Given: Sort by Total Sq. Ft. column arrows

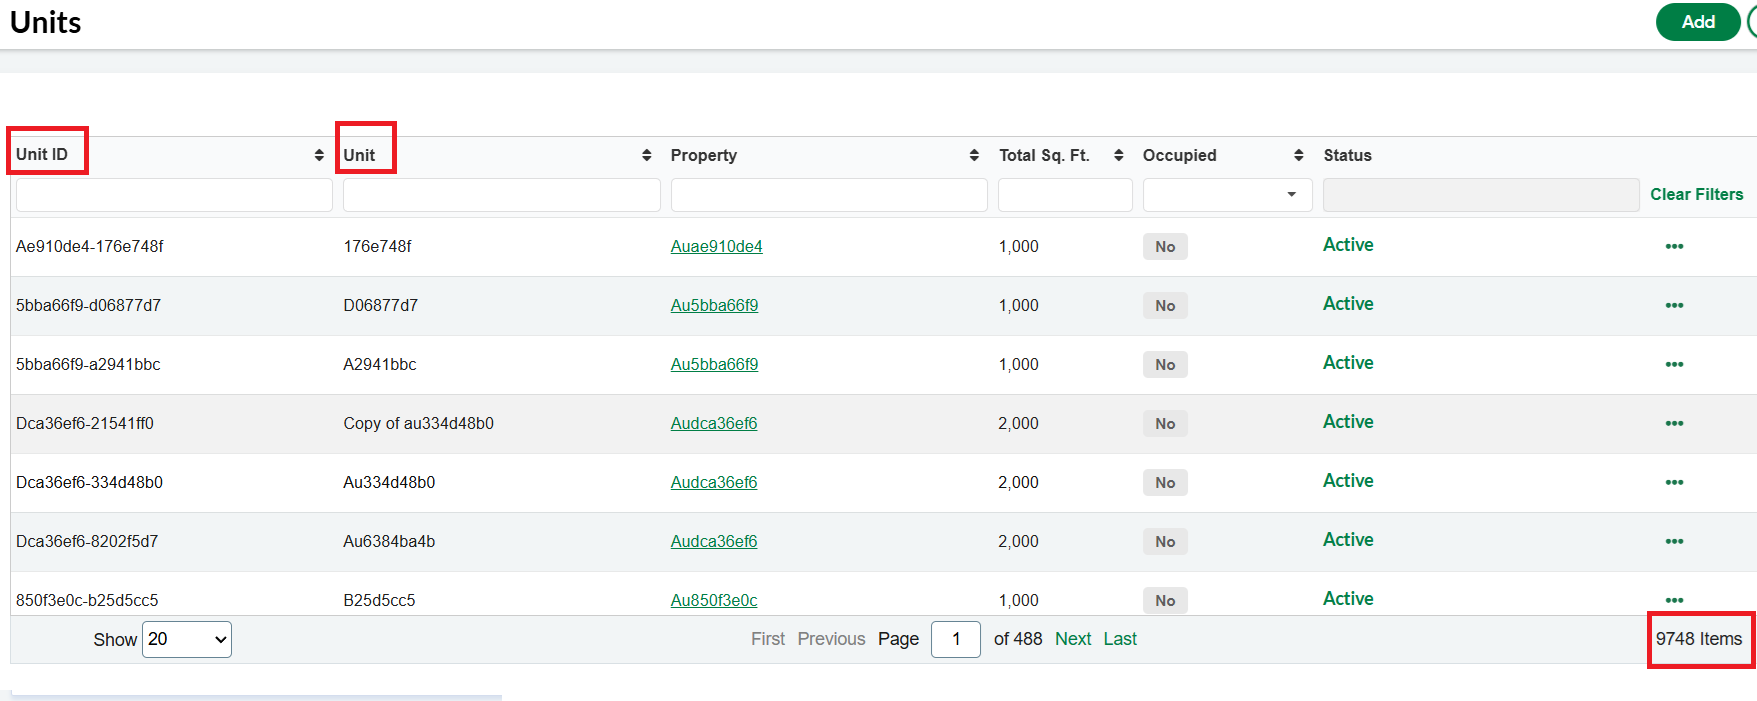Looking at the screenshot, I should click(x=1119, y=155).
